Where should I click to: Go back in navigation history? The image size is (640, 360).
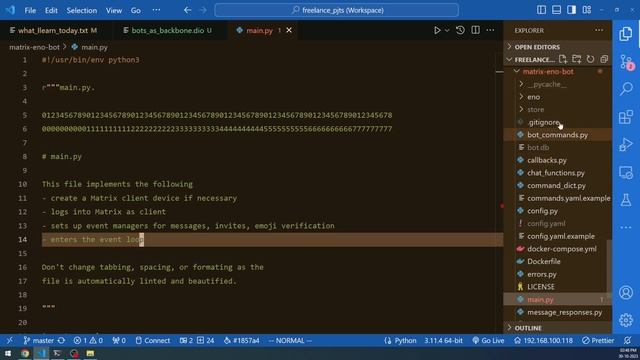coord(187,10)
